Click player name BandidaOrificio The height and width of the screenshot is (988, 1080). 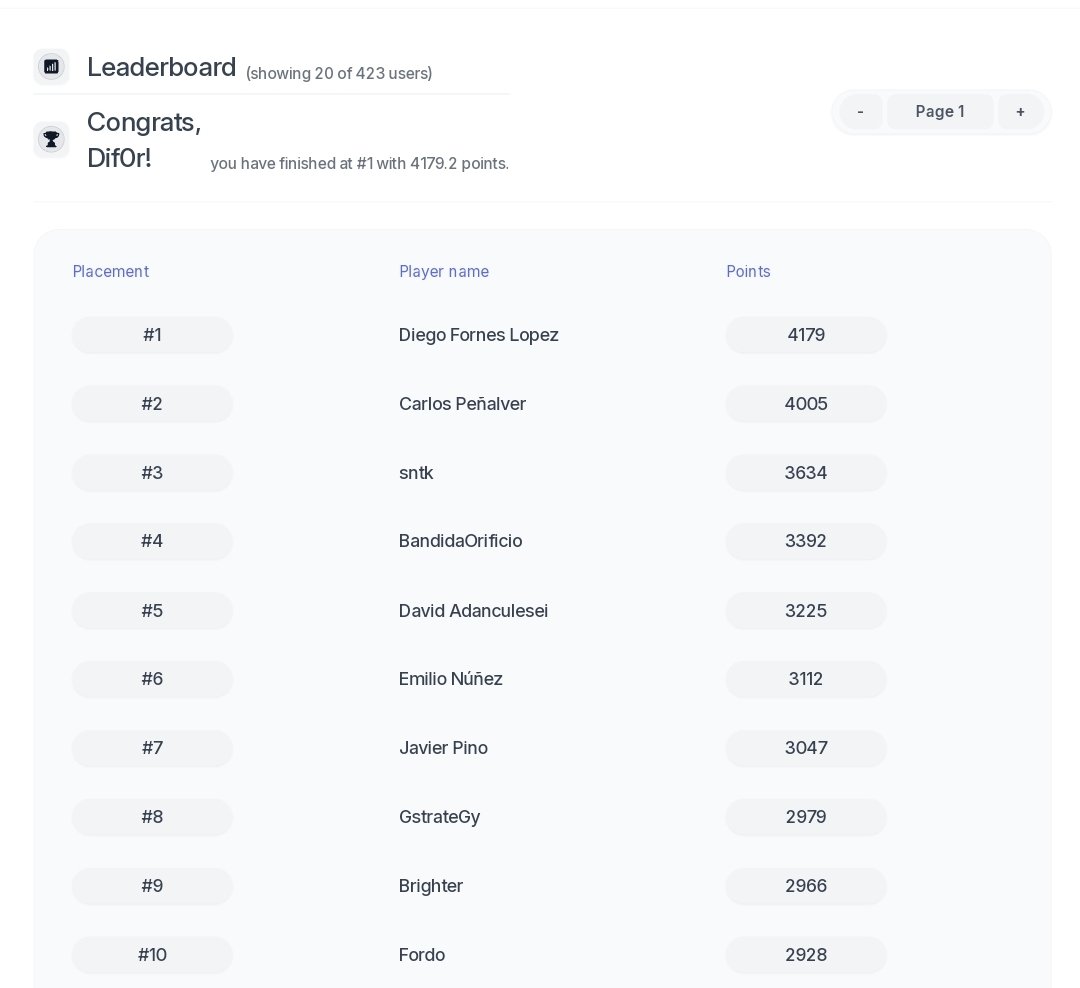click(x=460, y=541)
